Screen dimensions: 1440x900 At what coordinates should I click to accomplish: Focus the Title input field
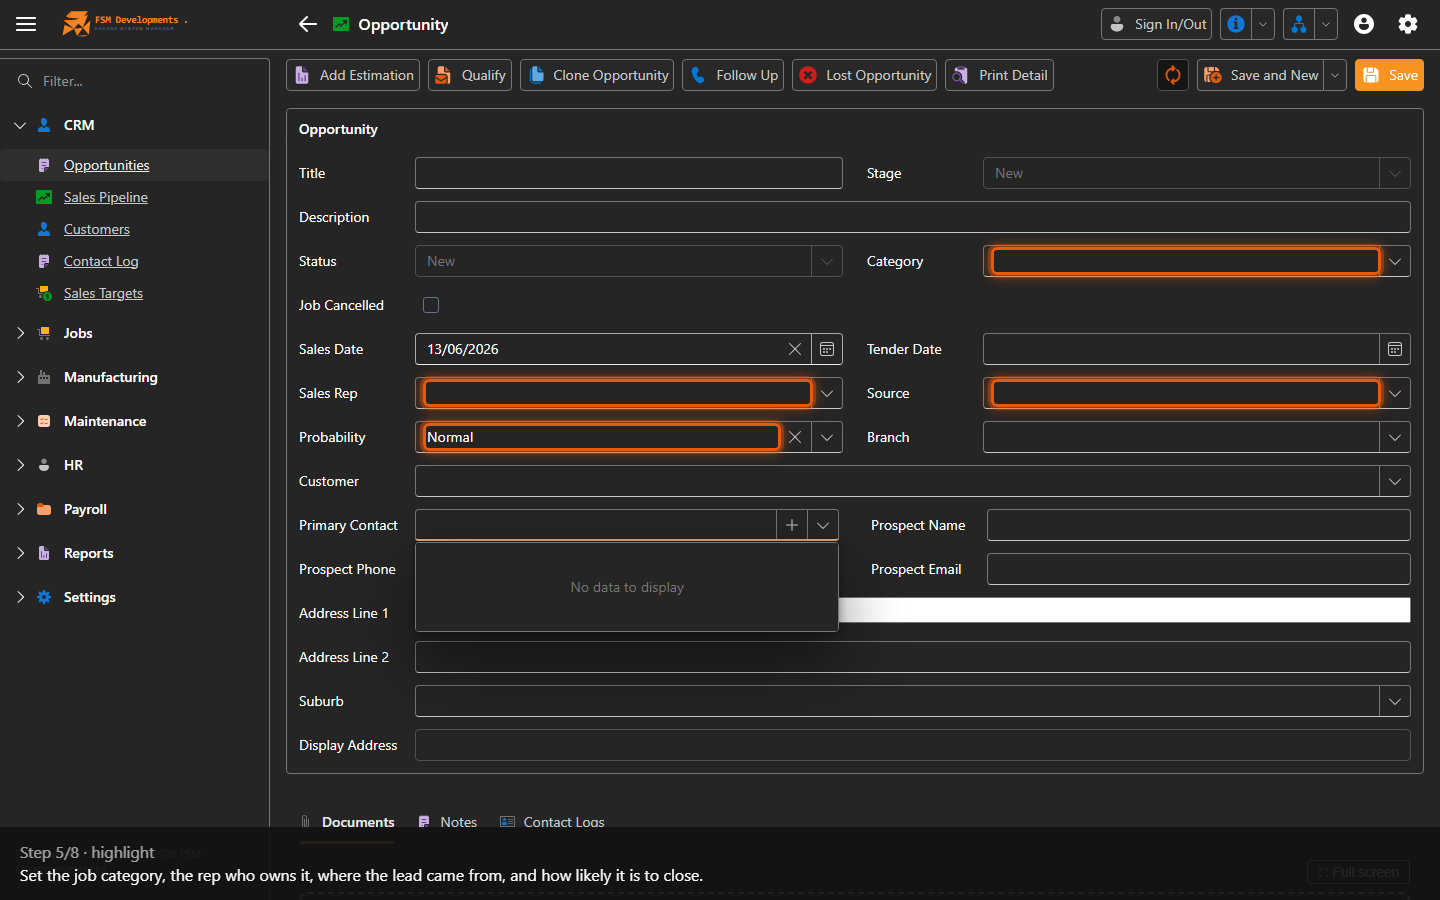(629, 173)
